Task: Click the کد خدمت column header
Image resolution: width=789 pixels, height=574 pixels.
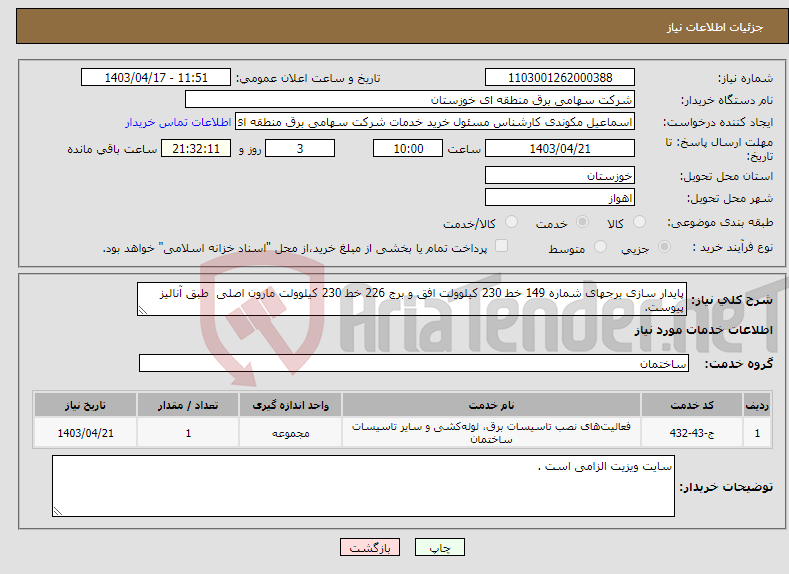Action: (x=691, y=405)
